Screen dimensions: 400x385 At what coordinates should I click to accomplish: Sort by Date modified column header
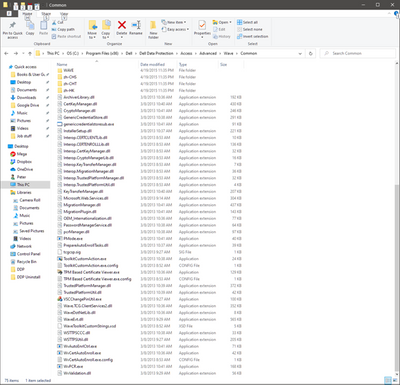click(x=152, y=64)
